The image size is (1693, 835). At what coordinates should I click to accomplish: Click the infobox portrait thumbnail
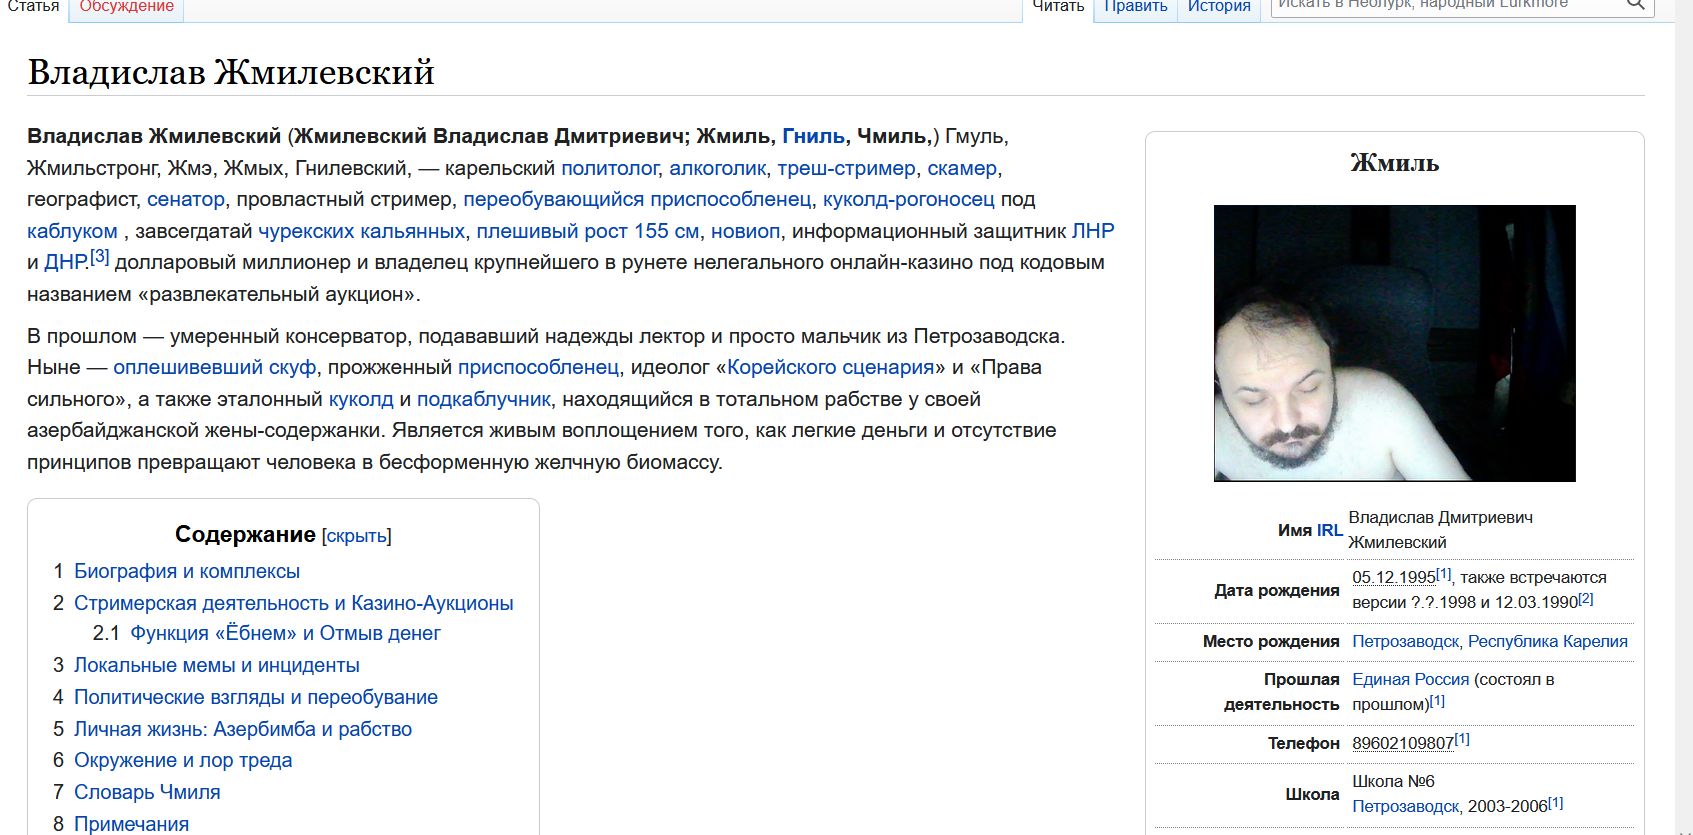pos(1394,343)
